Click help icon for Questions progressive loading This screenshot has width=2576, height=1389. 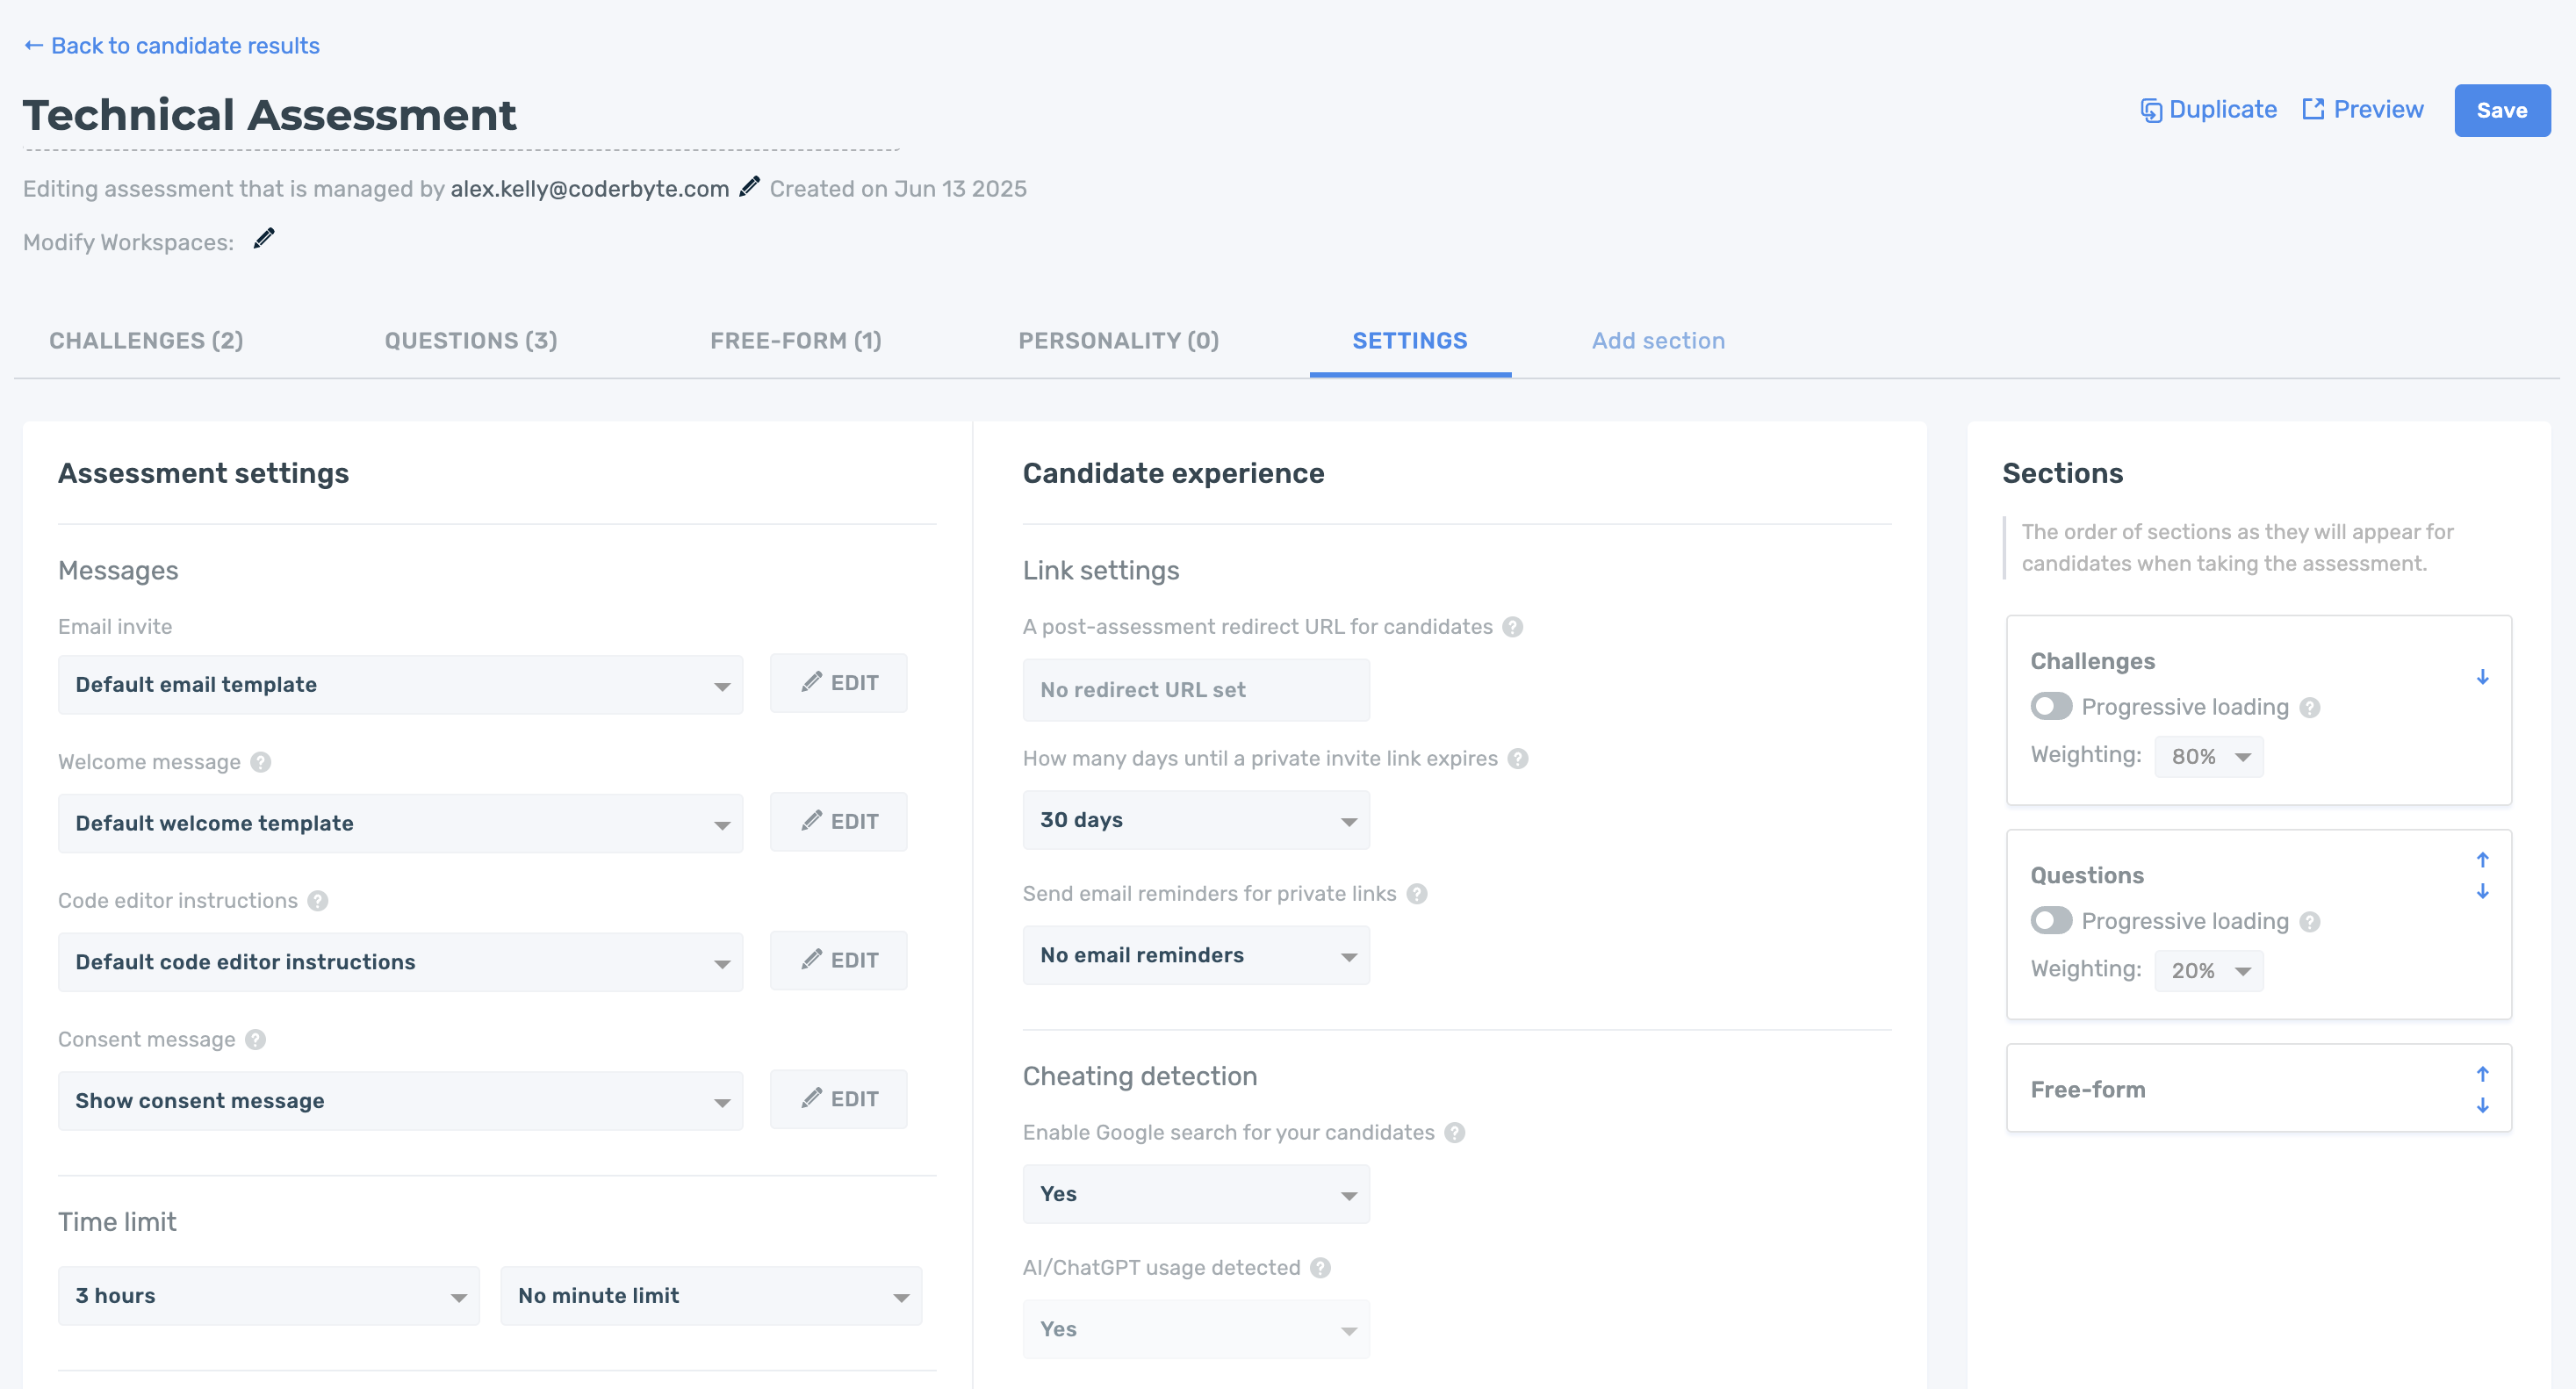pos(2310,922)
